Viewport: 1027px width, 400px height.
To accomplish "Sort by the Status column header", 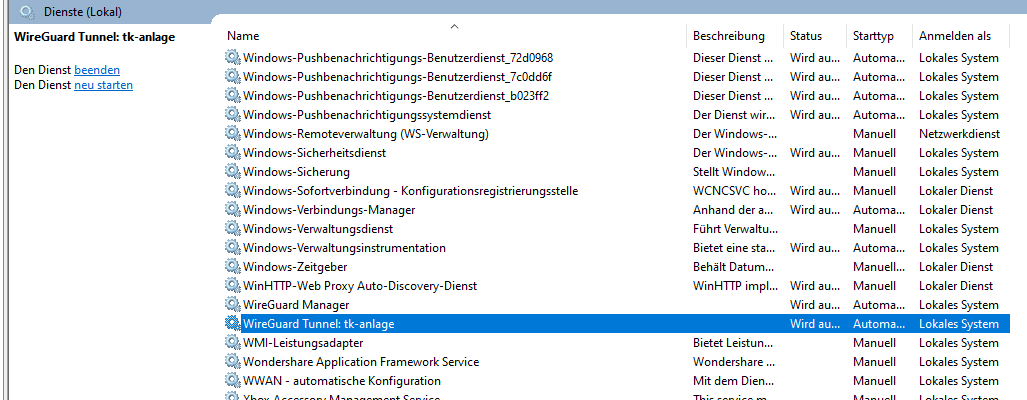I will [806, 36].
